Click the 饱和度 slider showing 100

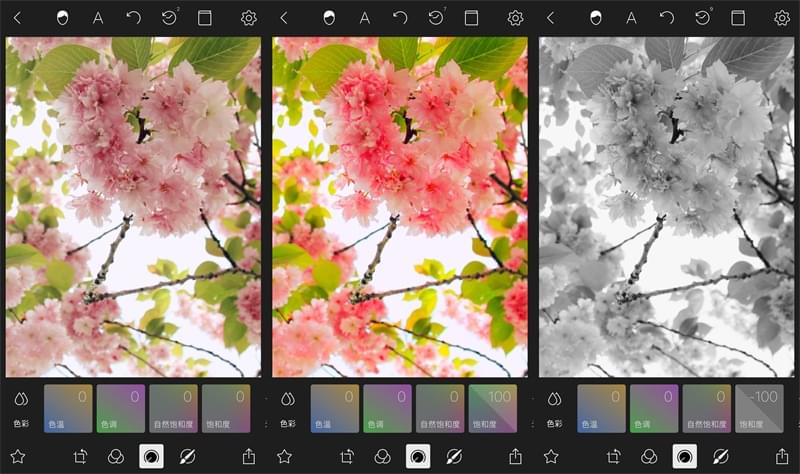492,408
